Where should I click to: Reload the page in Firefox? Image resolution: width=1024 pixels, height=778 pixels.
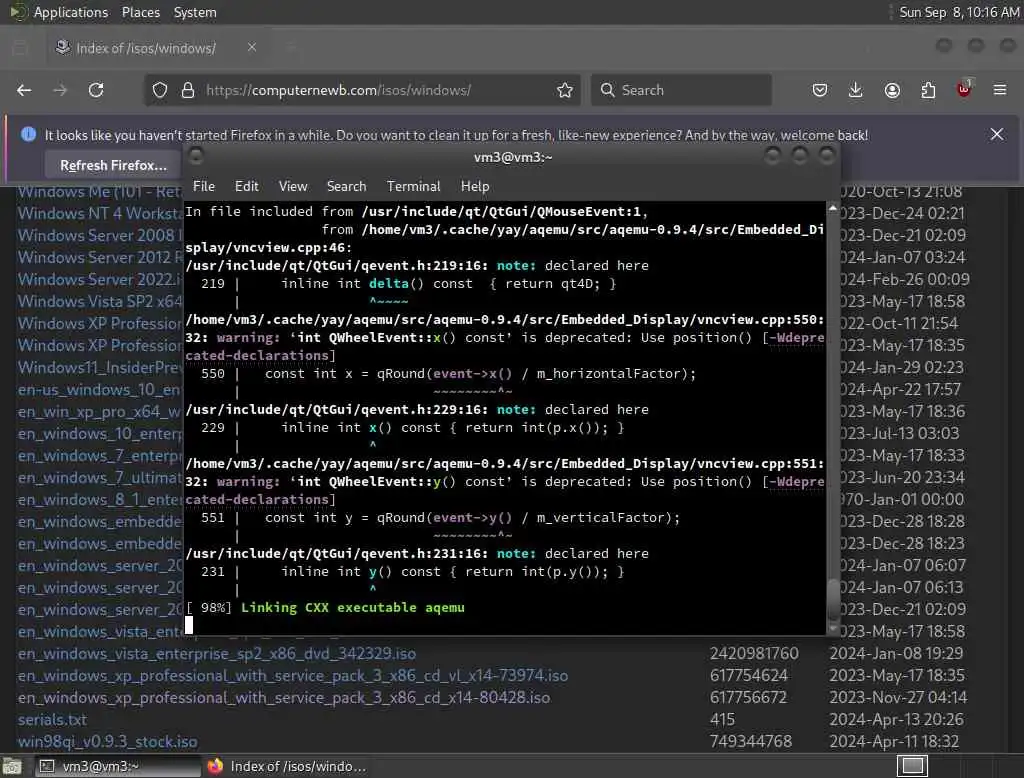tap(97, 90)
